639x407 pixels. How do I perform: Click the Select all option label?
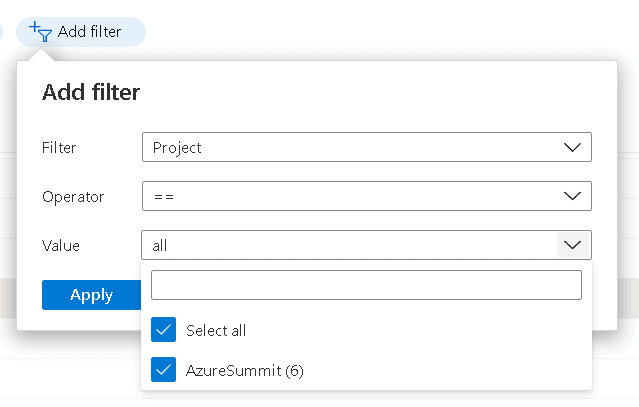tap(216, 330)
